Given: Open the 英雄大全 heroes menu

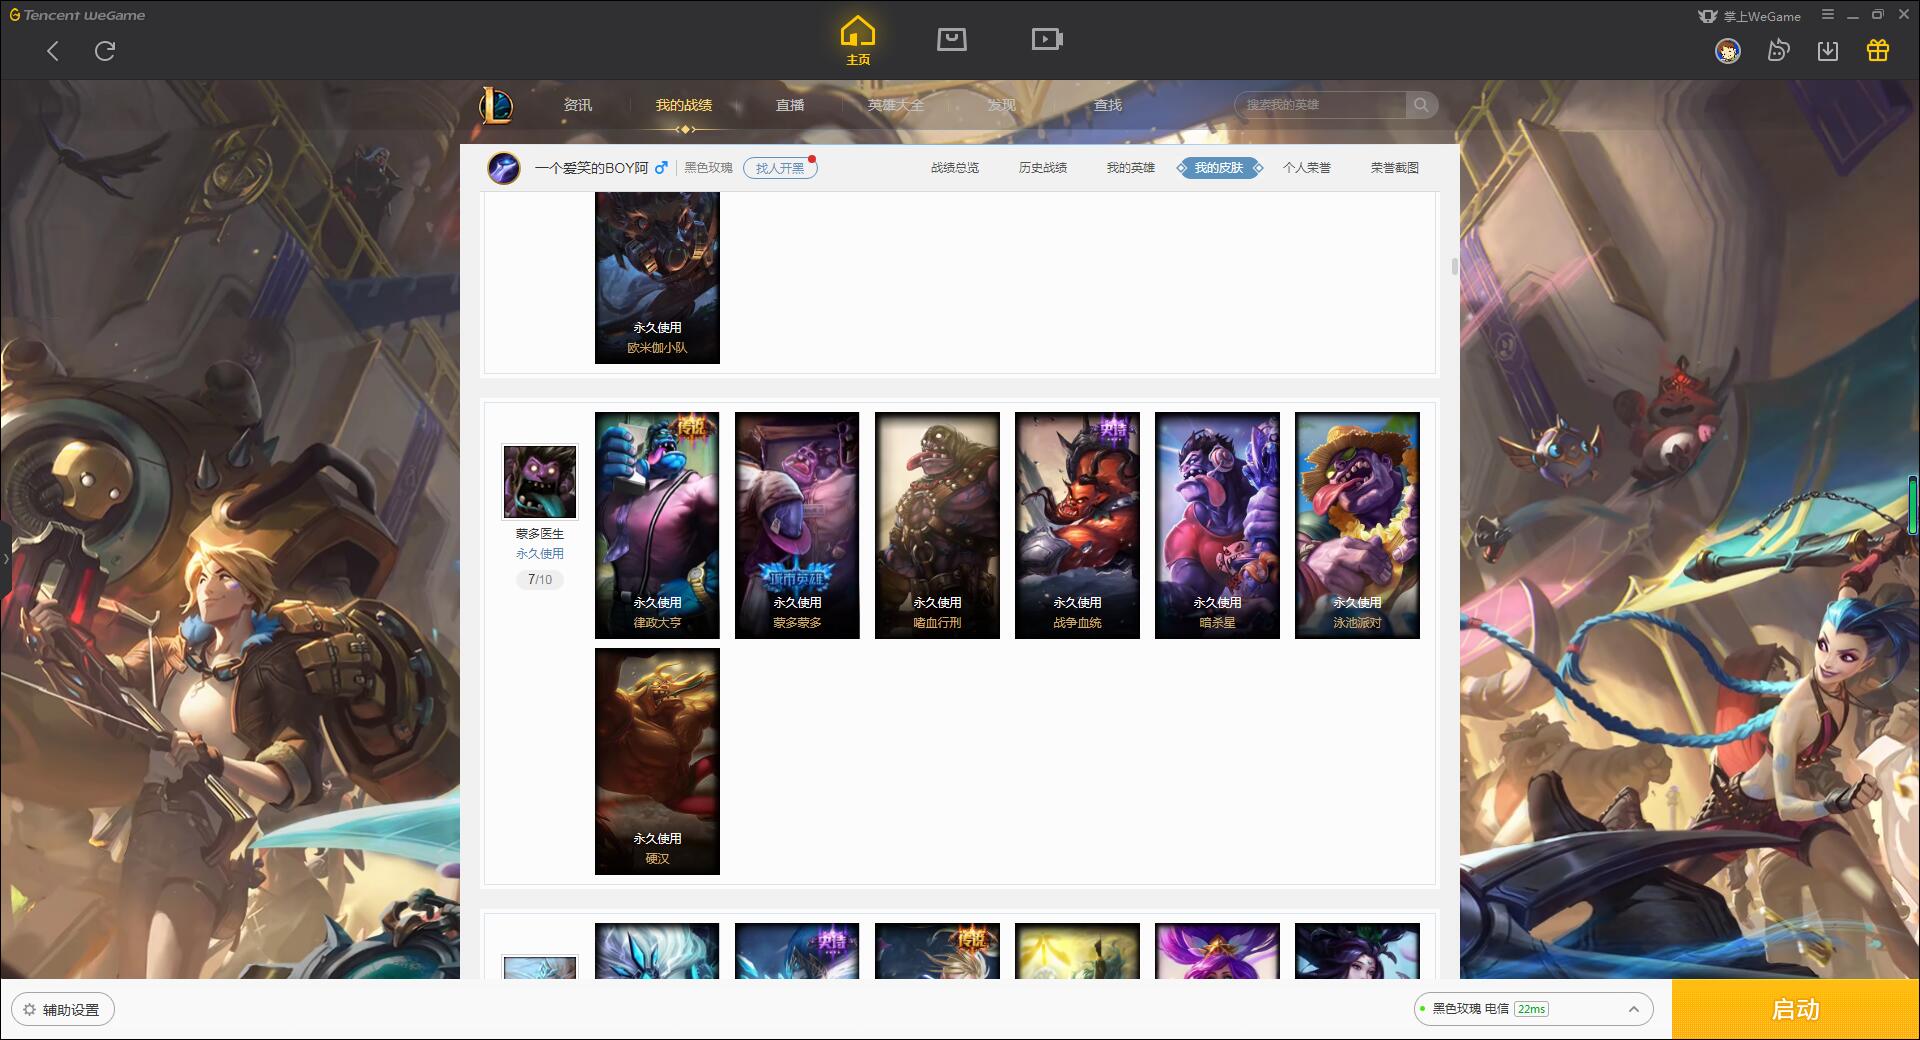Looking at the screenshot, I should (896, 105).
